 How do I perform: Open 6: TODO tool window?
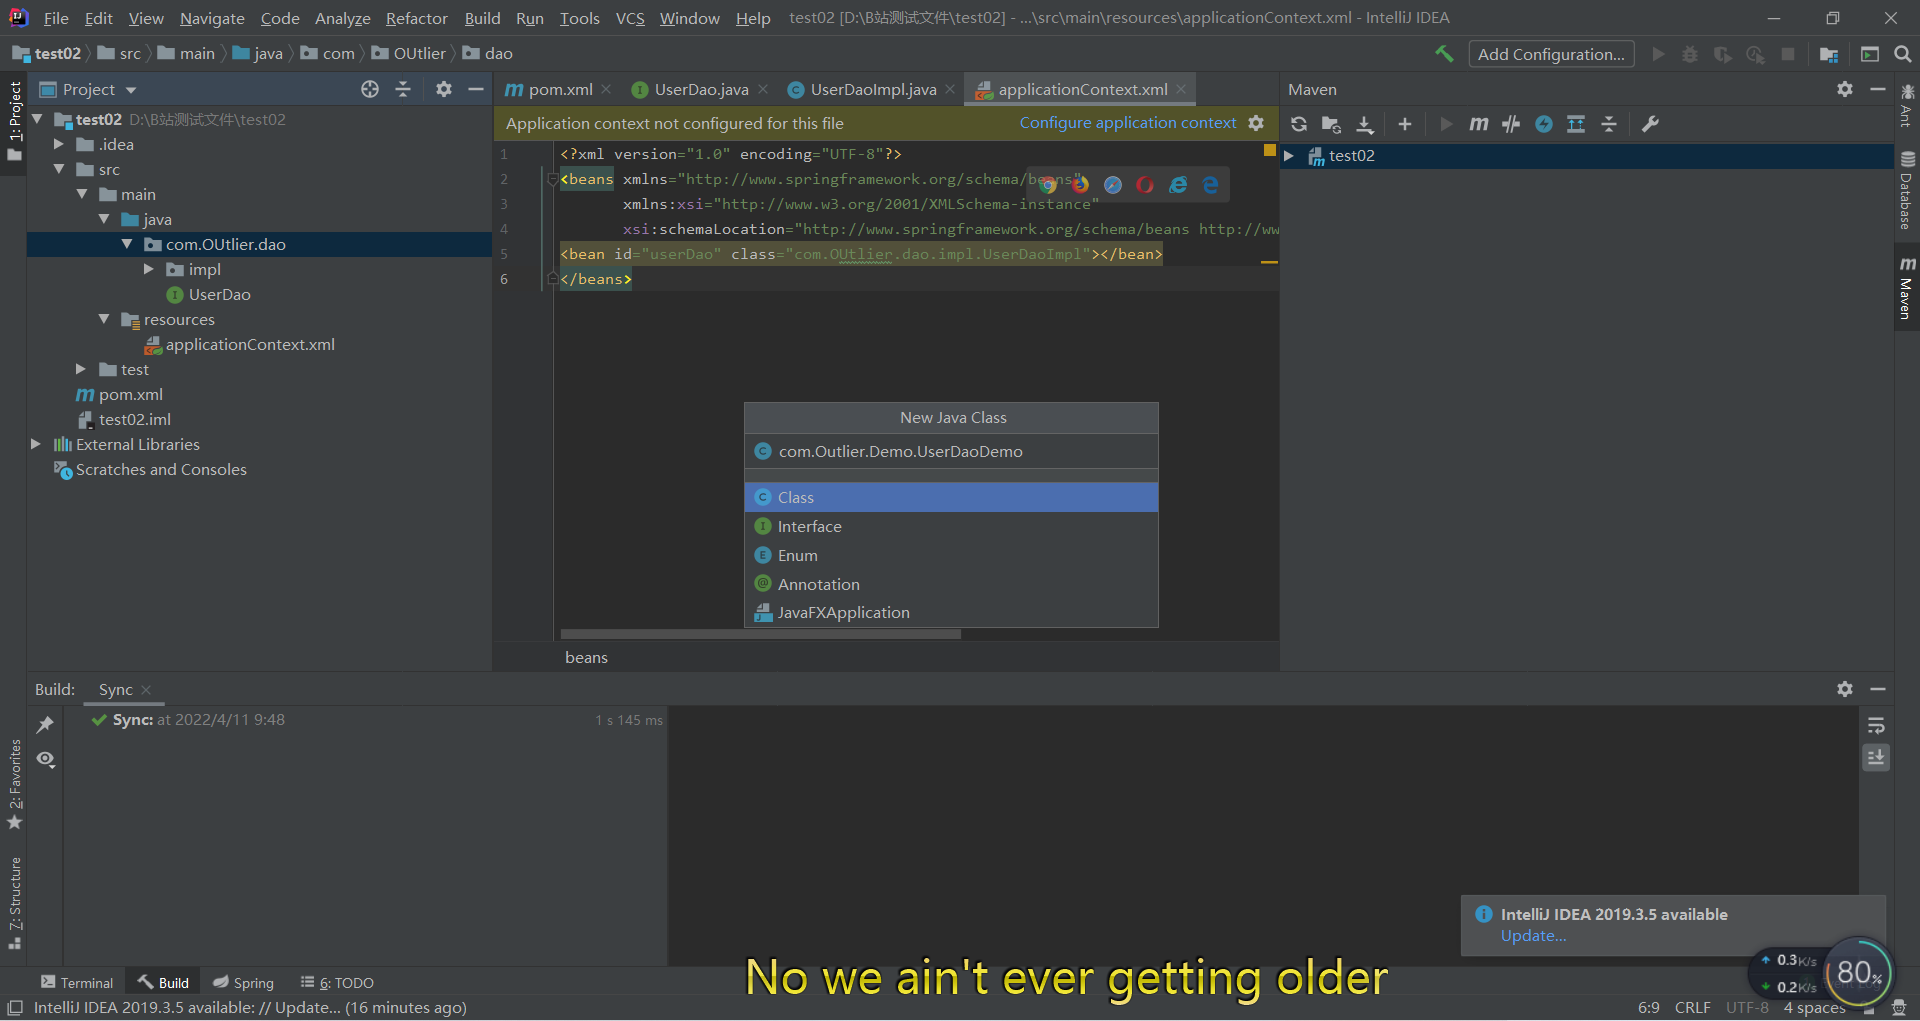(337, 982)
